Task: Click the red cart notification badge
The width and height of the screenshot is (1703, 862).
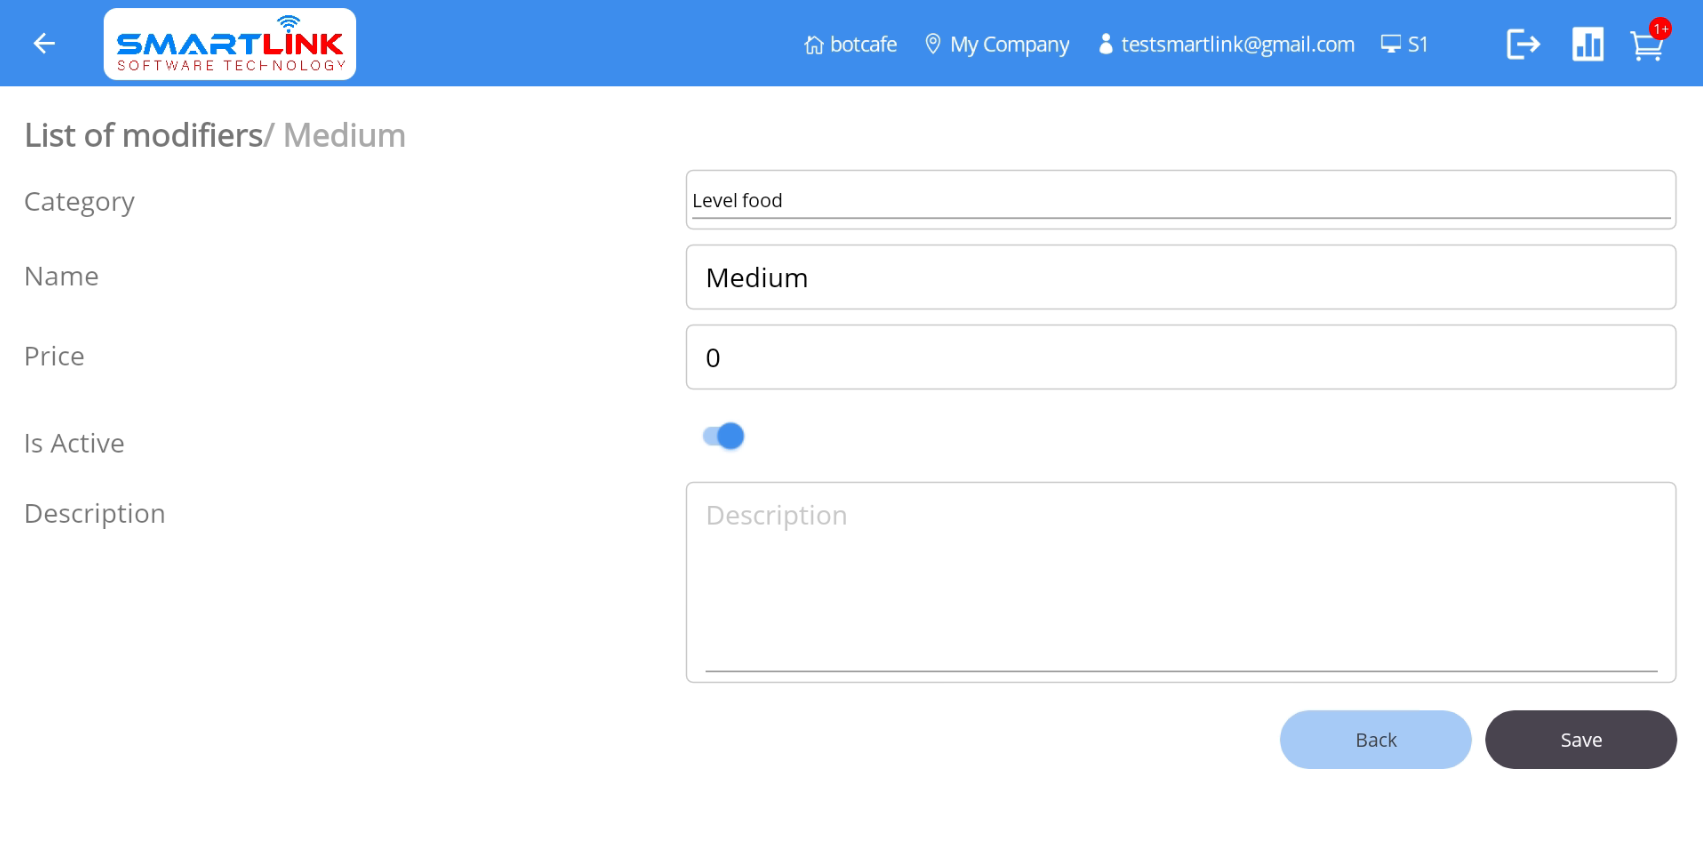Action: tap(1660, 29)
